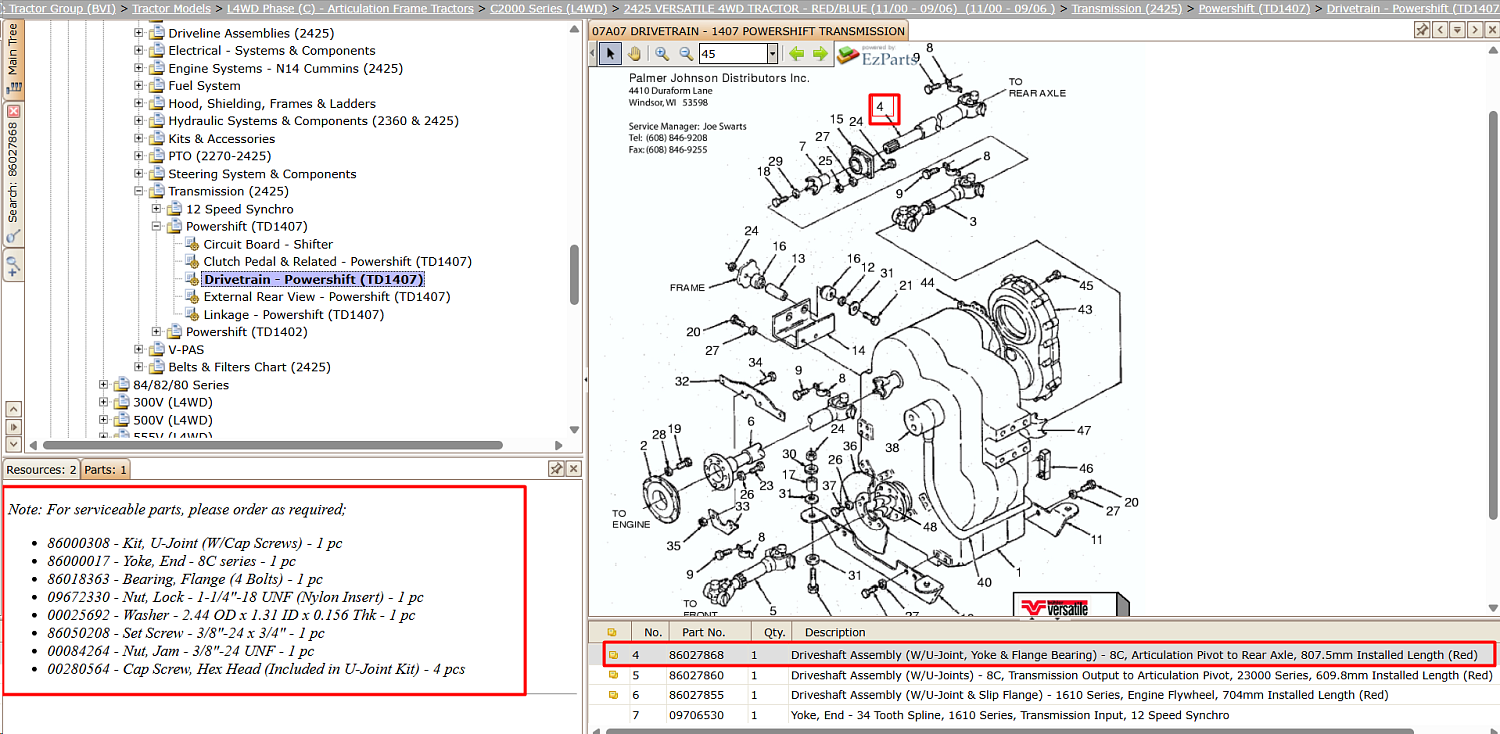Expand Hood, Shielding, Frames & Ladders node

(x=139, y=104)
